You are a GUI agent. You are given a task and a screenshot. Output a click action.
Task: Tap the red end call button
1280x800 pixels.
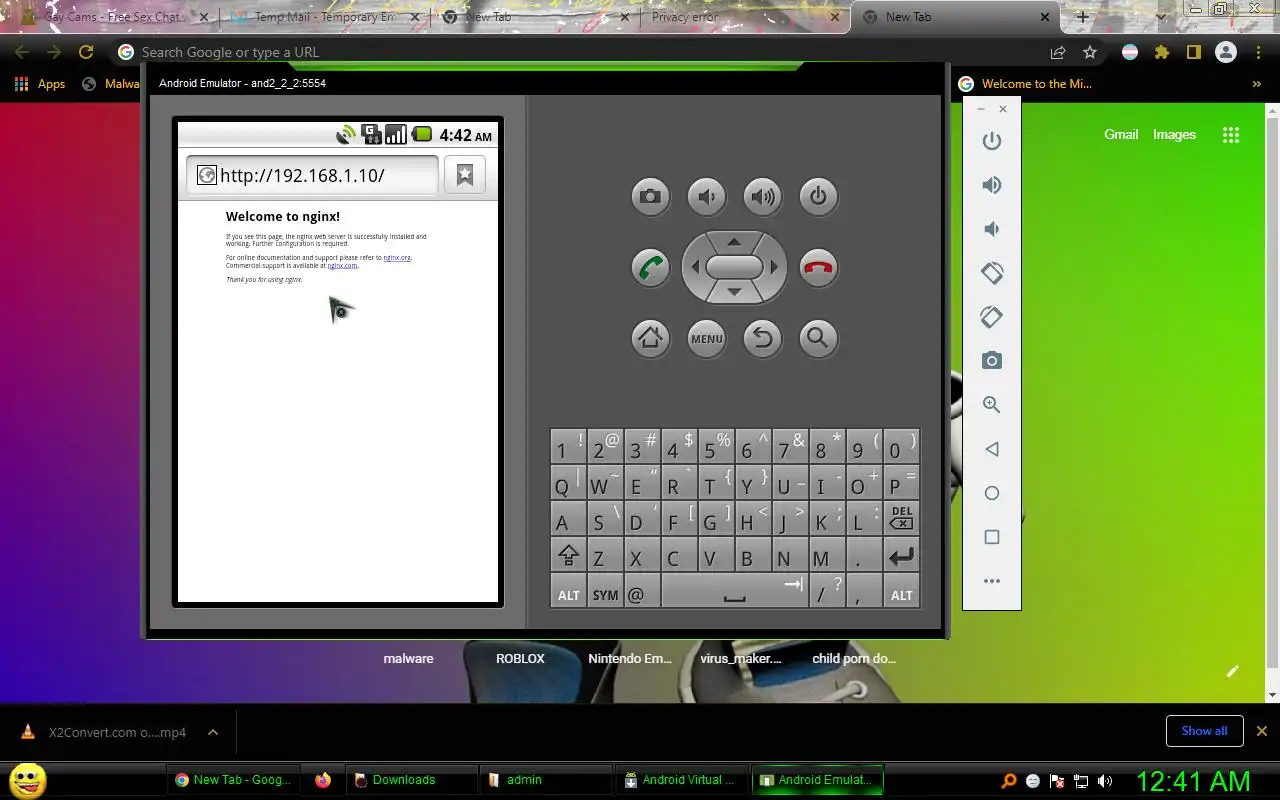click(818, 267)
